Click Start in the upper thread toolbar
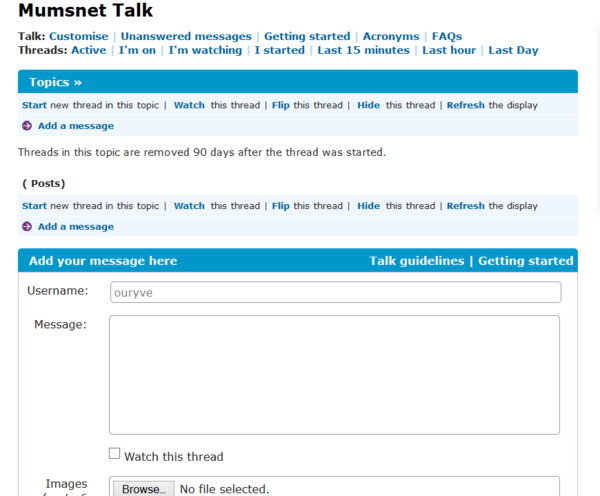This screenshot has width=600, height=496. pyautogui.click(x=34, y=105)
